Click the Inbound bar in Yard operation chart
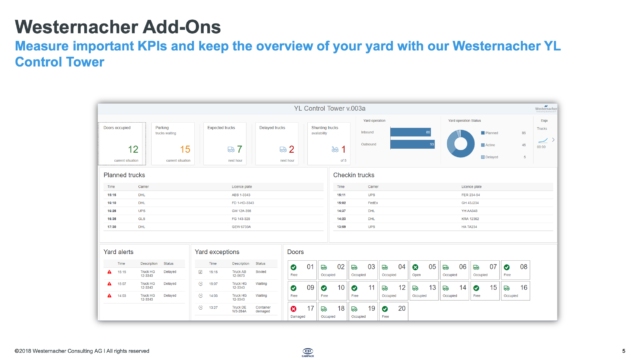 coord(411,132)
